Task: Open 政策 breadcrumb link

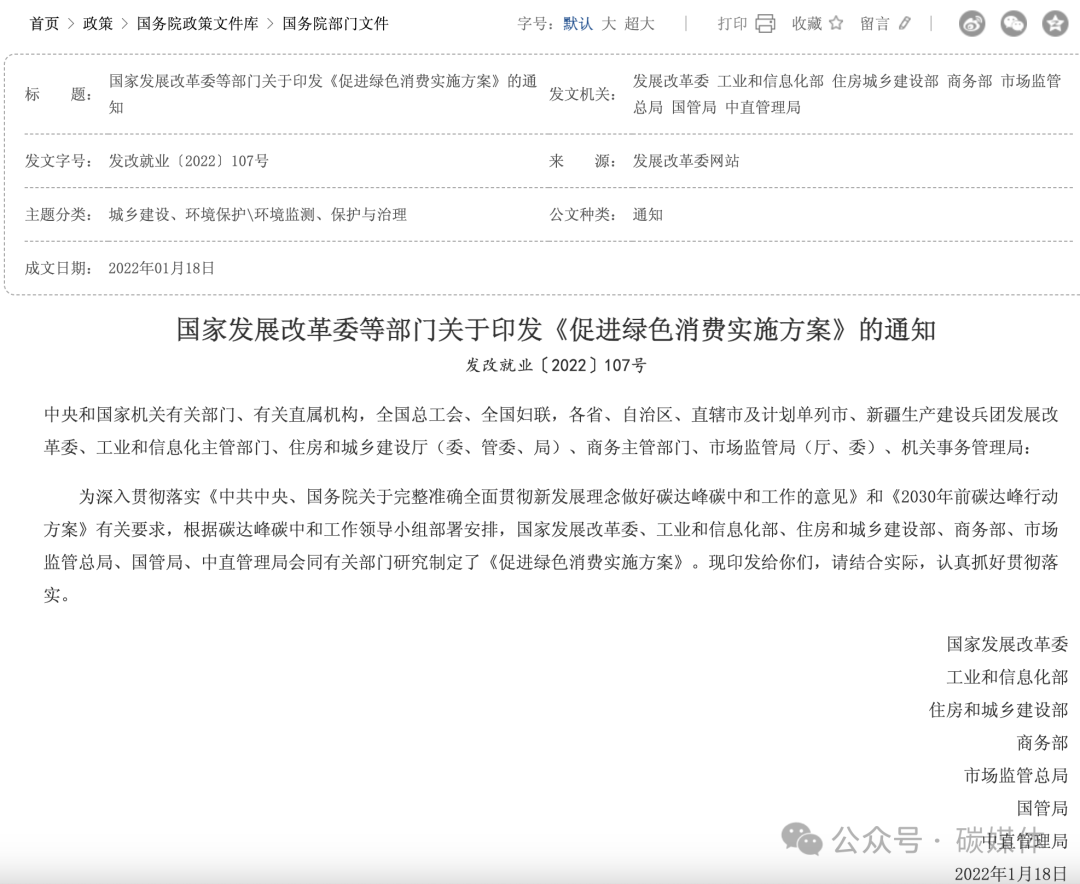Action: coord(98,23)
